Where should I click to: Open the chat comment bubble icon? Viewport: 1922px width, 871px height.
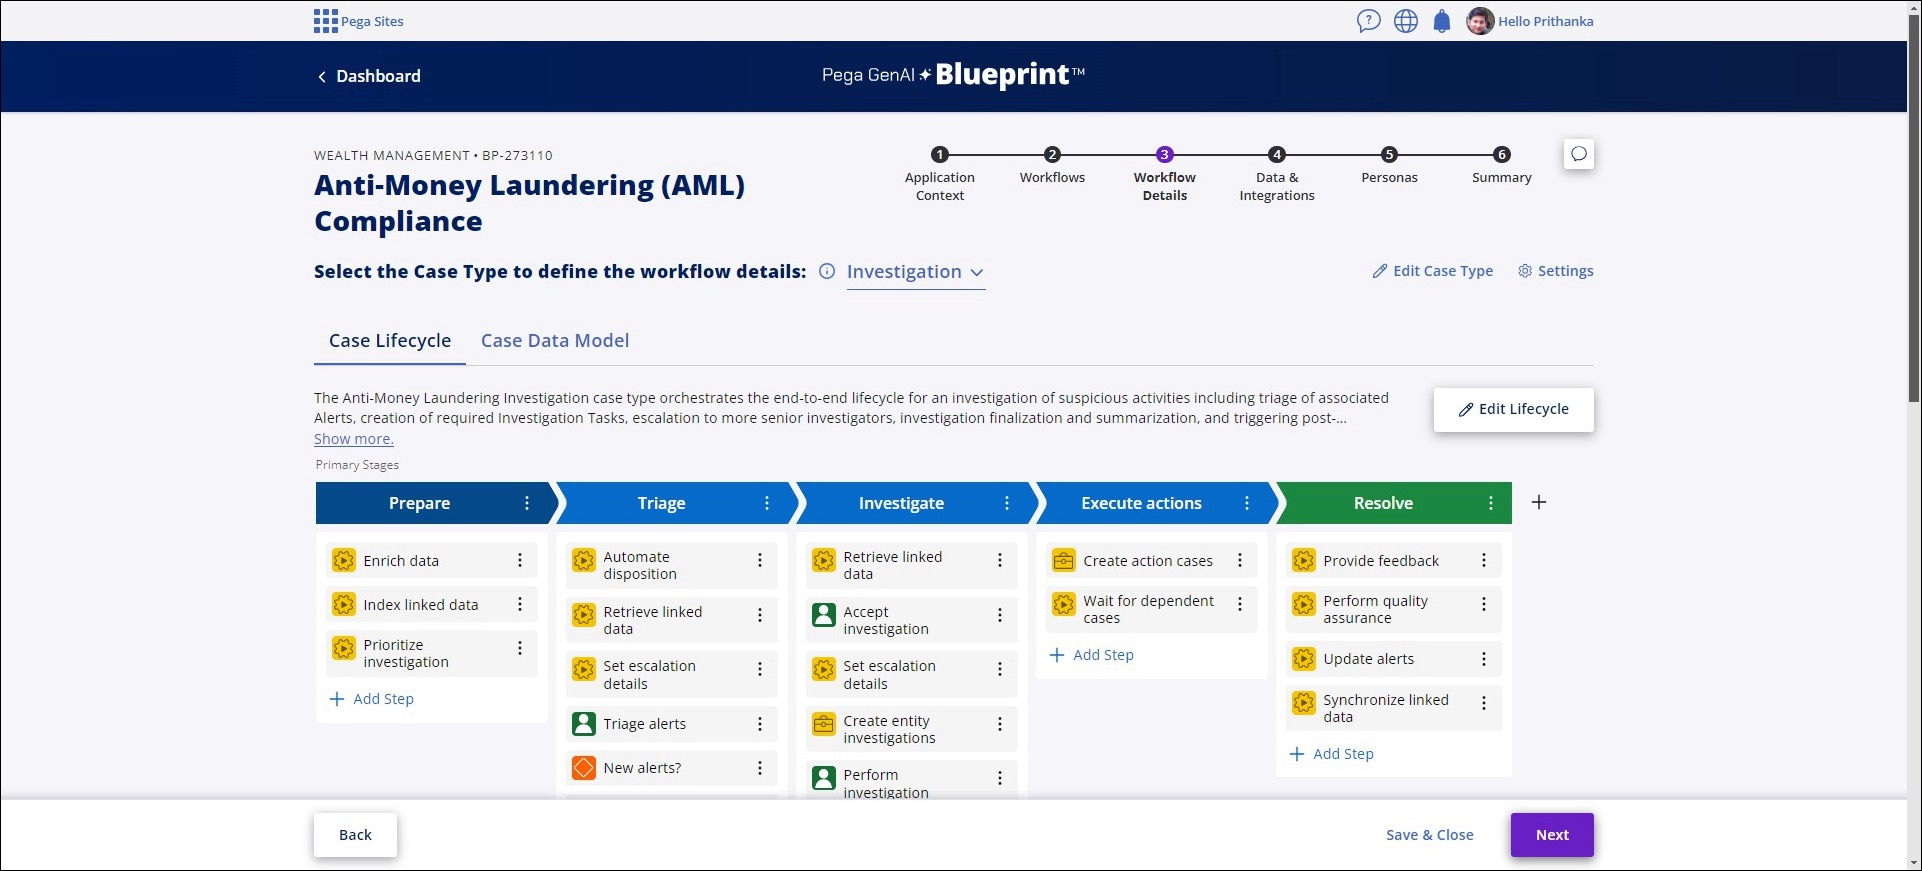tap(1579, 154)
